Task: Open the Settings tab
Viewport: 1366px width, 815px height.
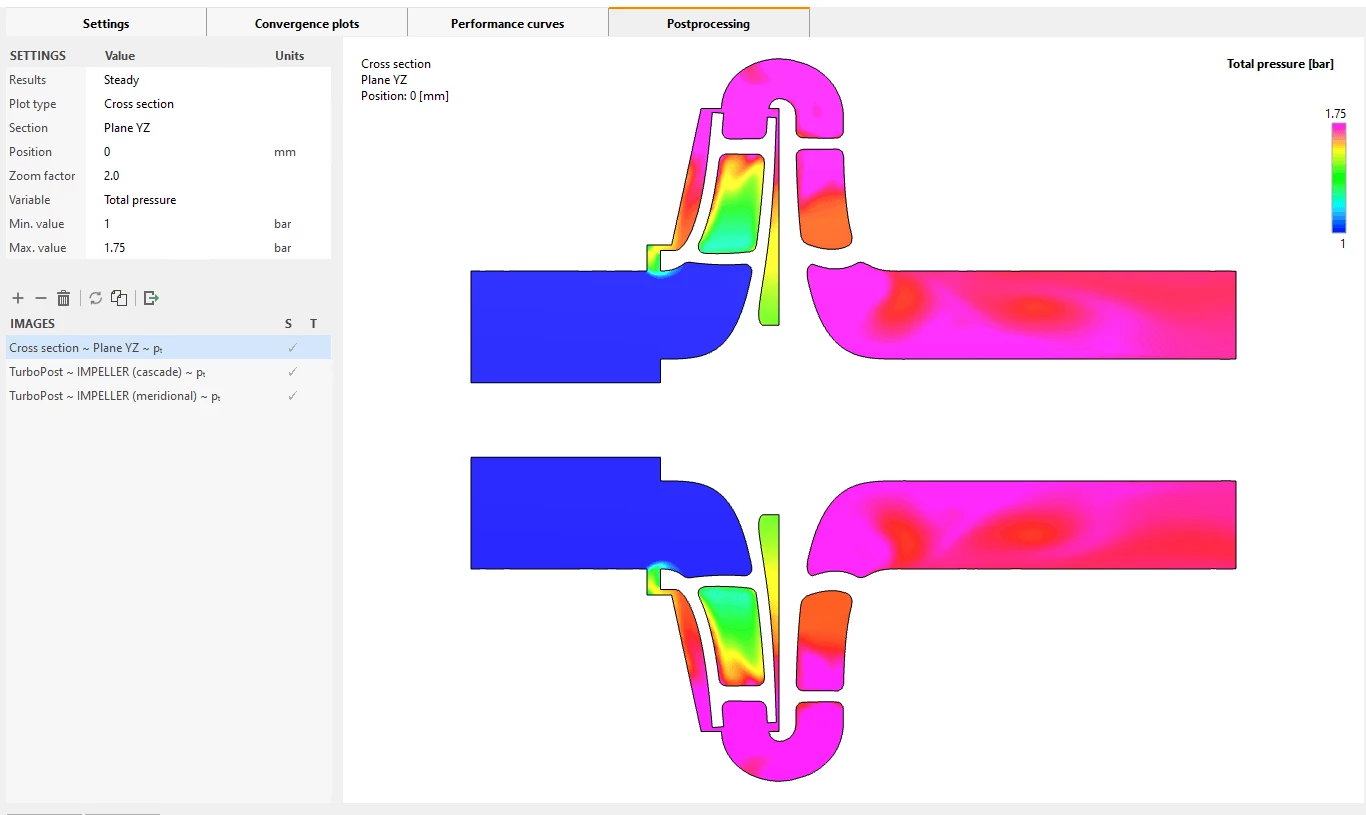Action: pos(106,23)
